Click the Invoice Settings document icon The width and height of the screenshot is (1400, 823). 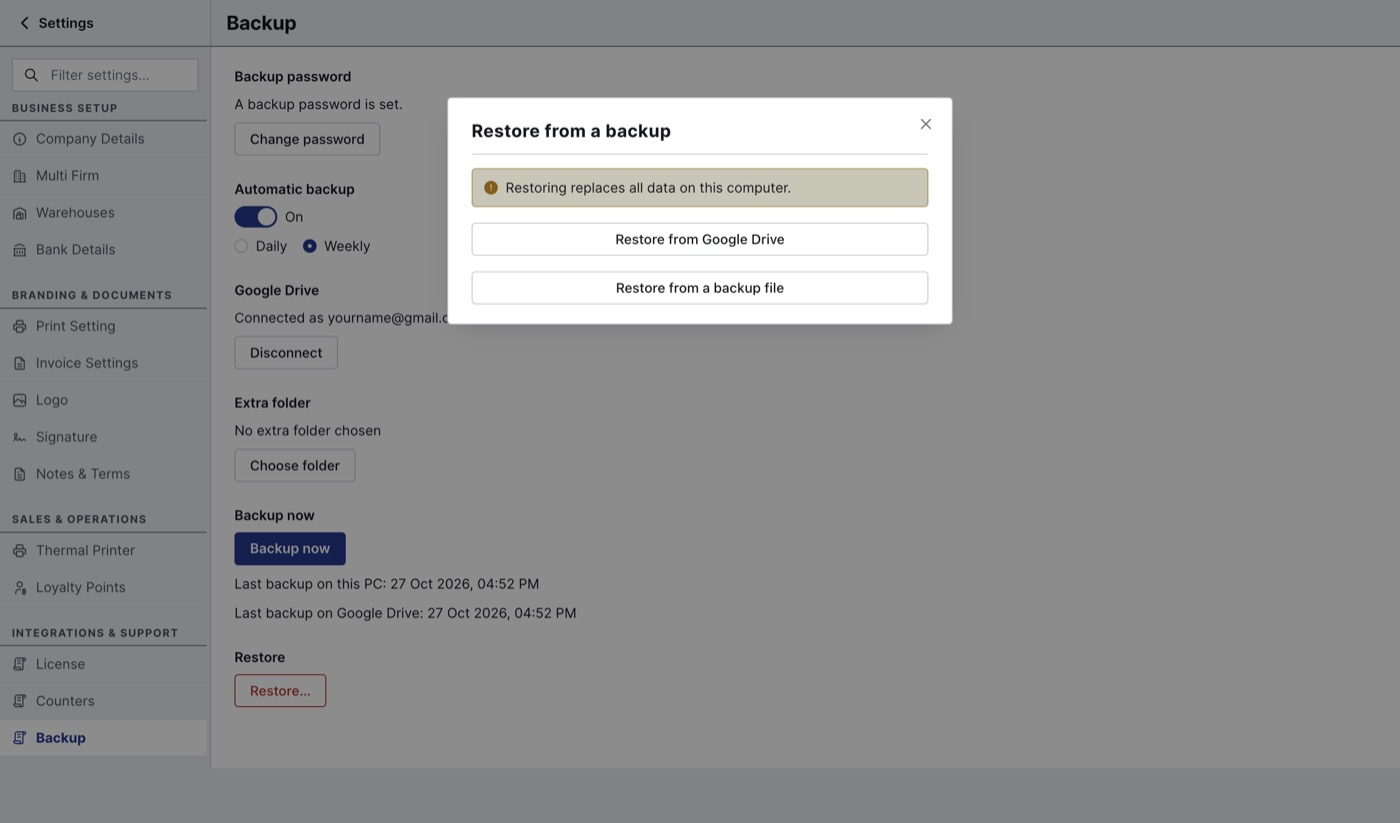coord(19,363)
